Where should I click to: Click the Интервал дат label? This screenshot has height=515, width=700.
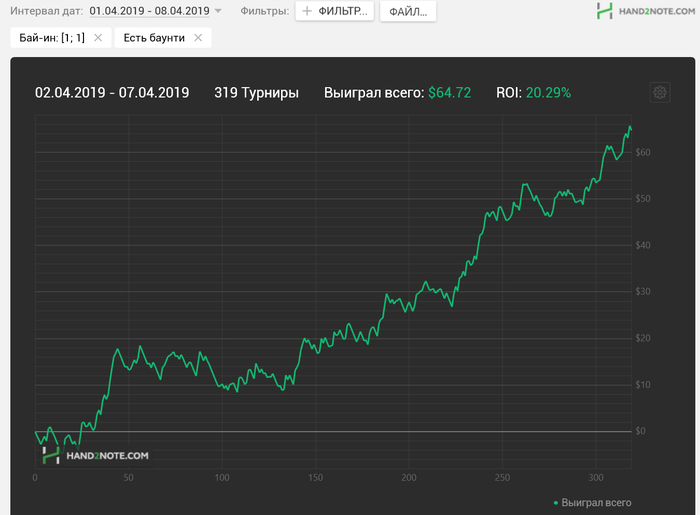46,11
